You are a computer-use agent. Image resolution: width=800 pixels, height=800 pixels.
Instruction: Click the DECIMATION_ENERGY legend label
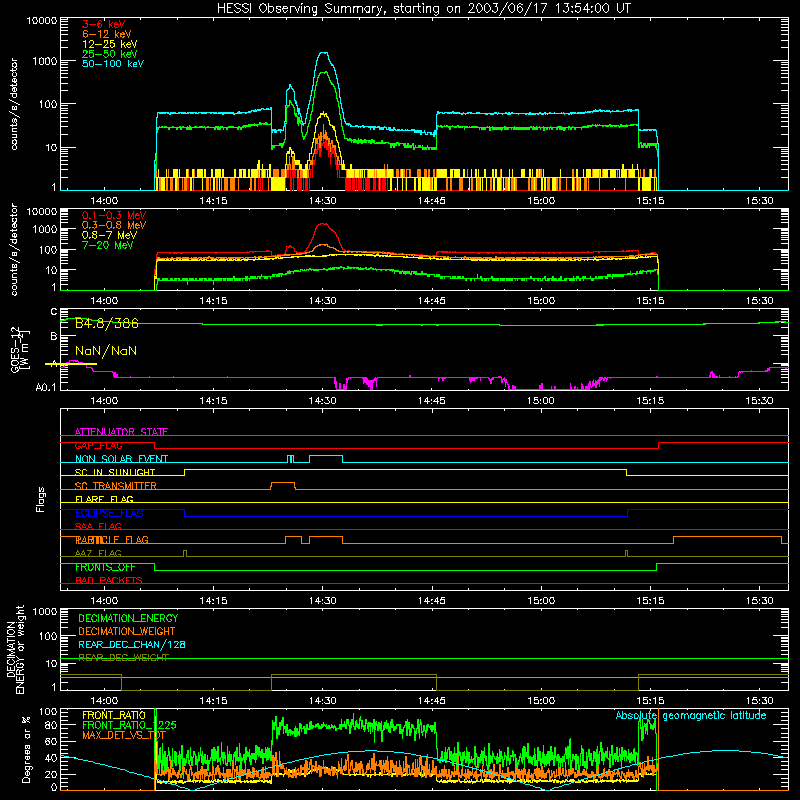[128, 618]
